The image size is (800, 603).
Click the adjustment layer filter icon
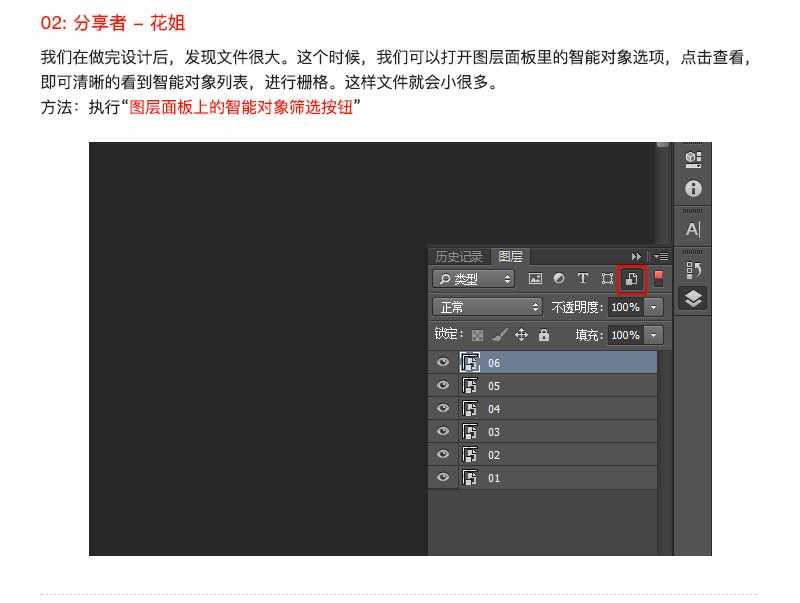(x=558, y=277)
